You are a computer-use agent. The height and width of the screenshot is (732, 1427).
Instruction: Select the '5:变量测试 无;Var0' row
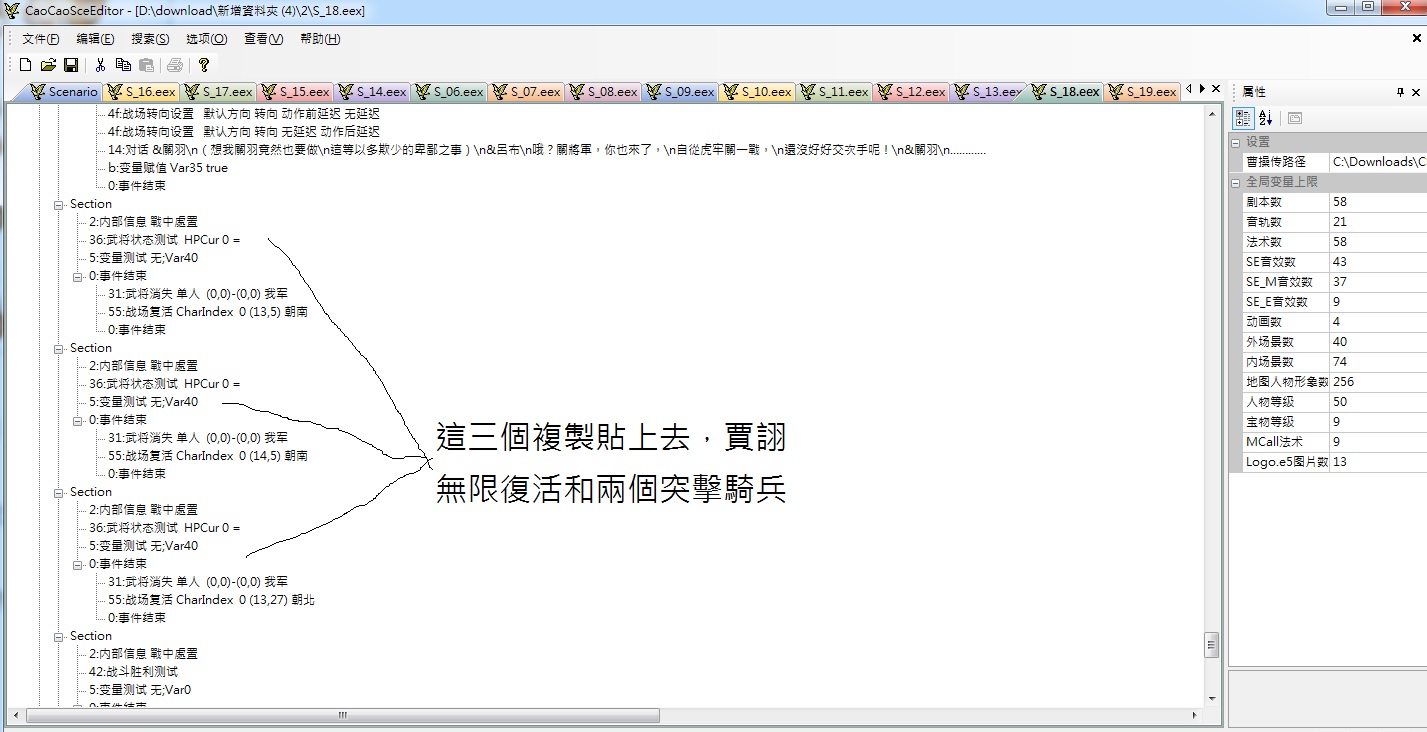coord(139,690)
